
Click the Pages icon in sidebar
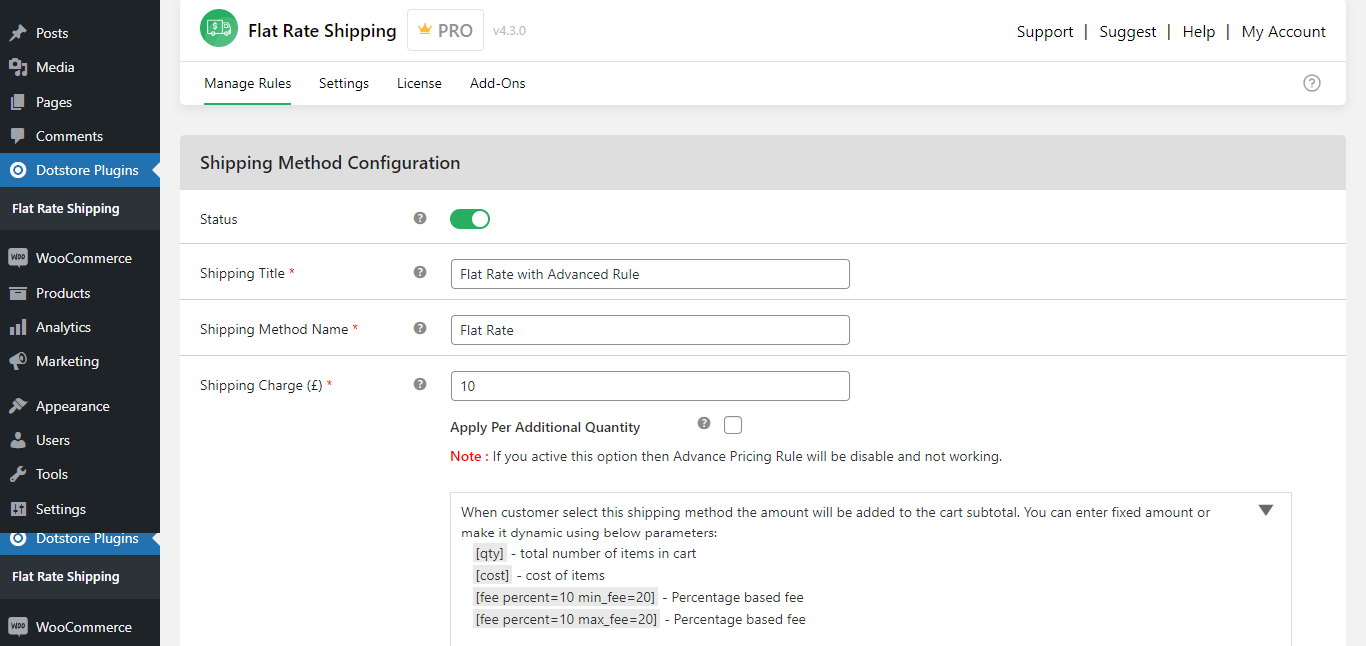[x=18, y=102]
